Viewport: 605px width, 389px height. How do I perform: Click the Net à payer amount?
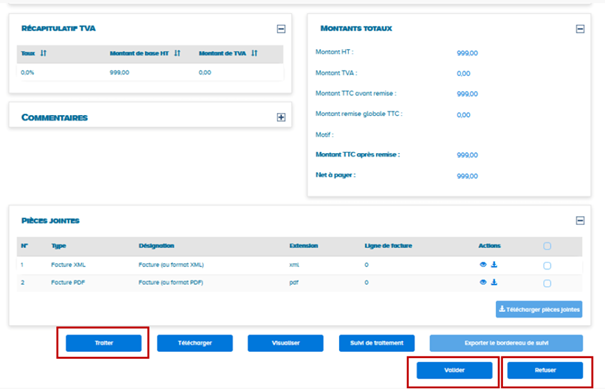[x=467, y=176]
